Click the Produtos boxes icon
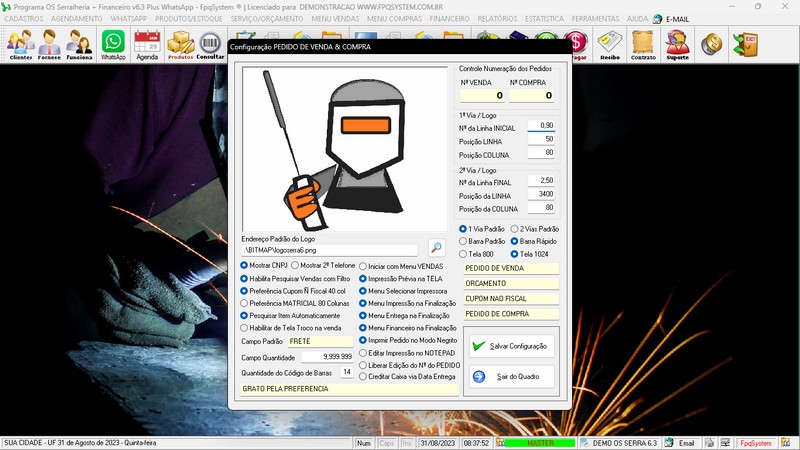The width and height of the screenshot is (800, 450). tap(180, 45)
